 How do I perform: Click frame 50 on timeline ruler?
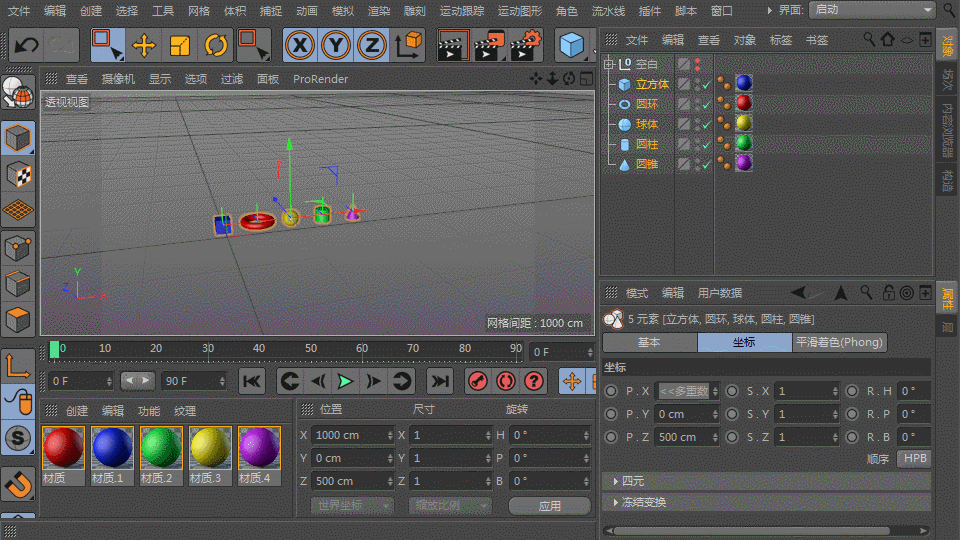point(311,349)
